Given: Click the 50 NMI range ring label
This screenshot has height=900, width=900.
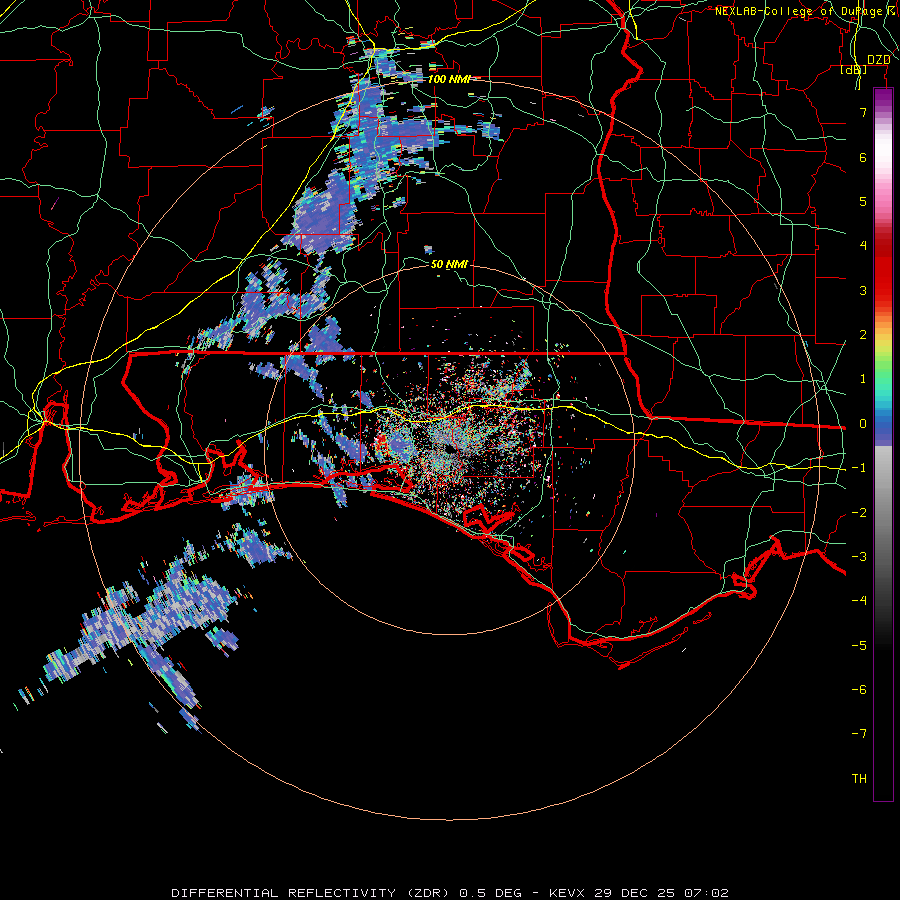Looking at the screenshot, I should [449, 265].
